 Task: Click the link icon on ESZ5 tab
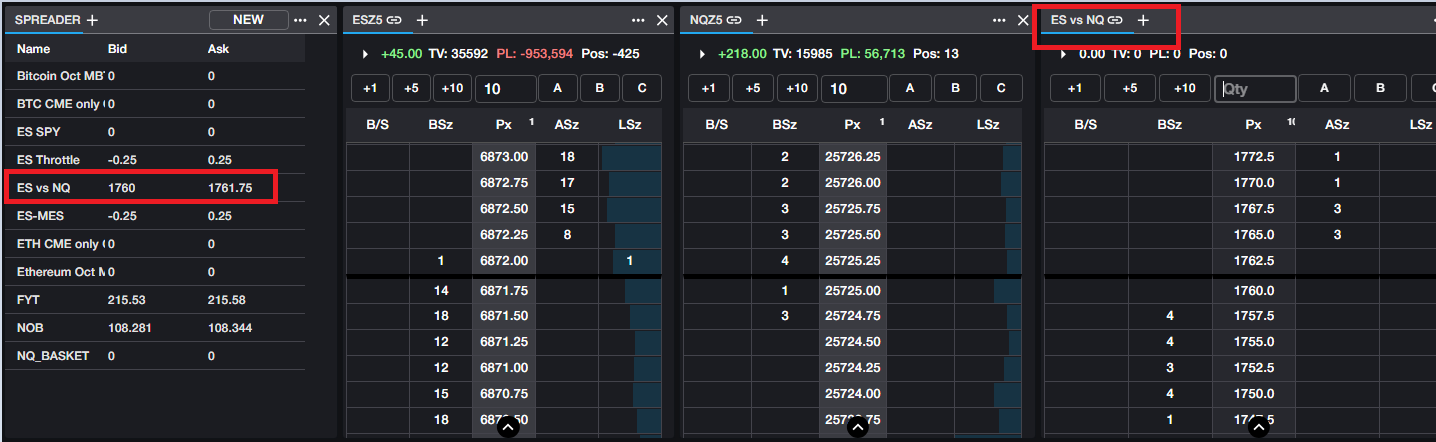click(395, 20)
